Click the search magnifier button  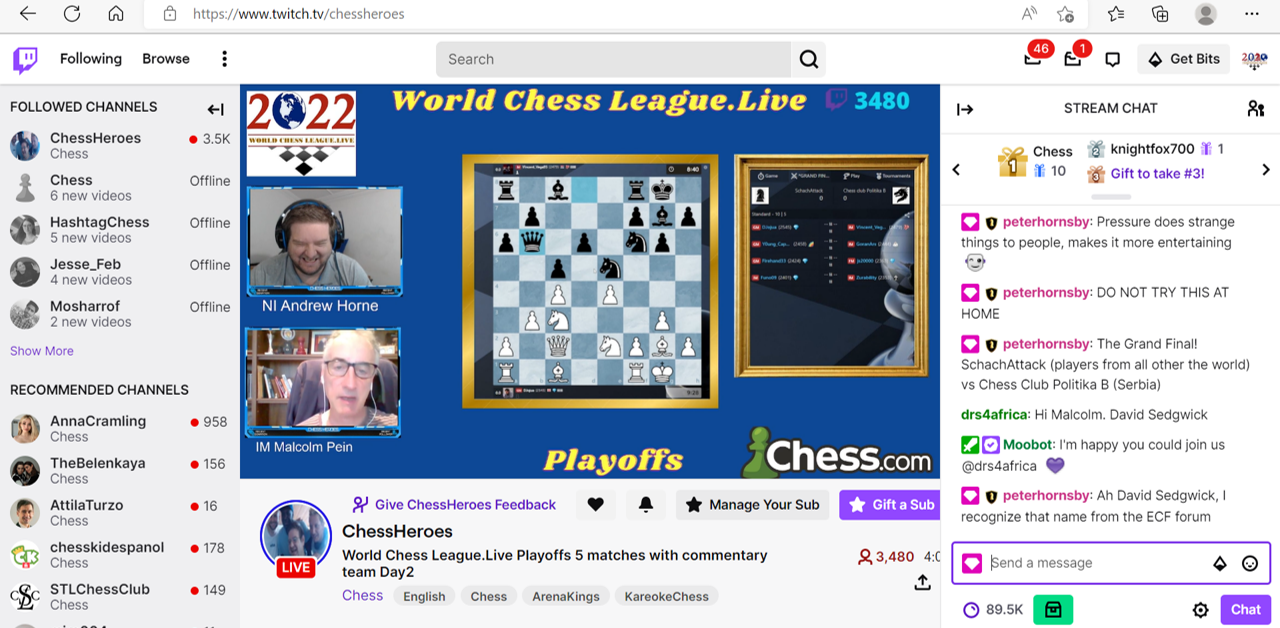809,59
